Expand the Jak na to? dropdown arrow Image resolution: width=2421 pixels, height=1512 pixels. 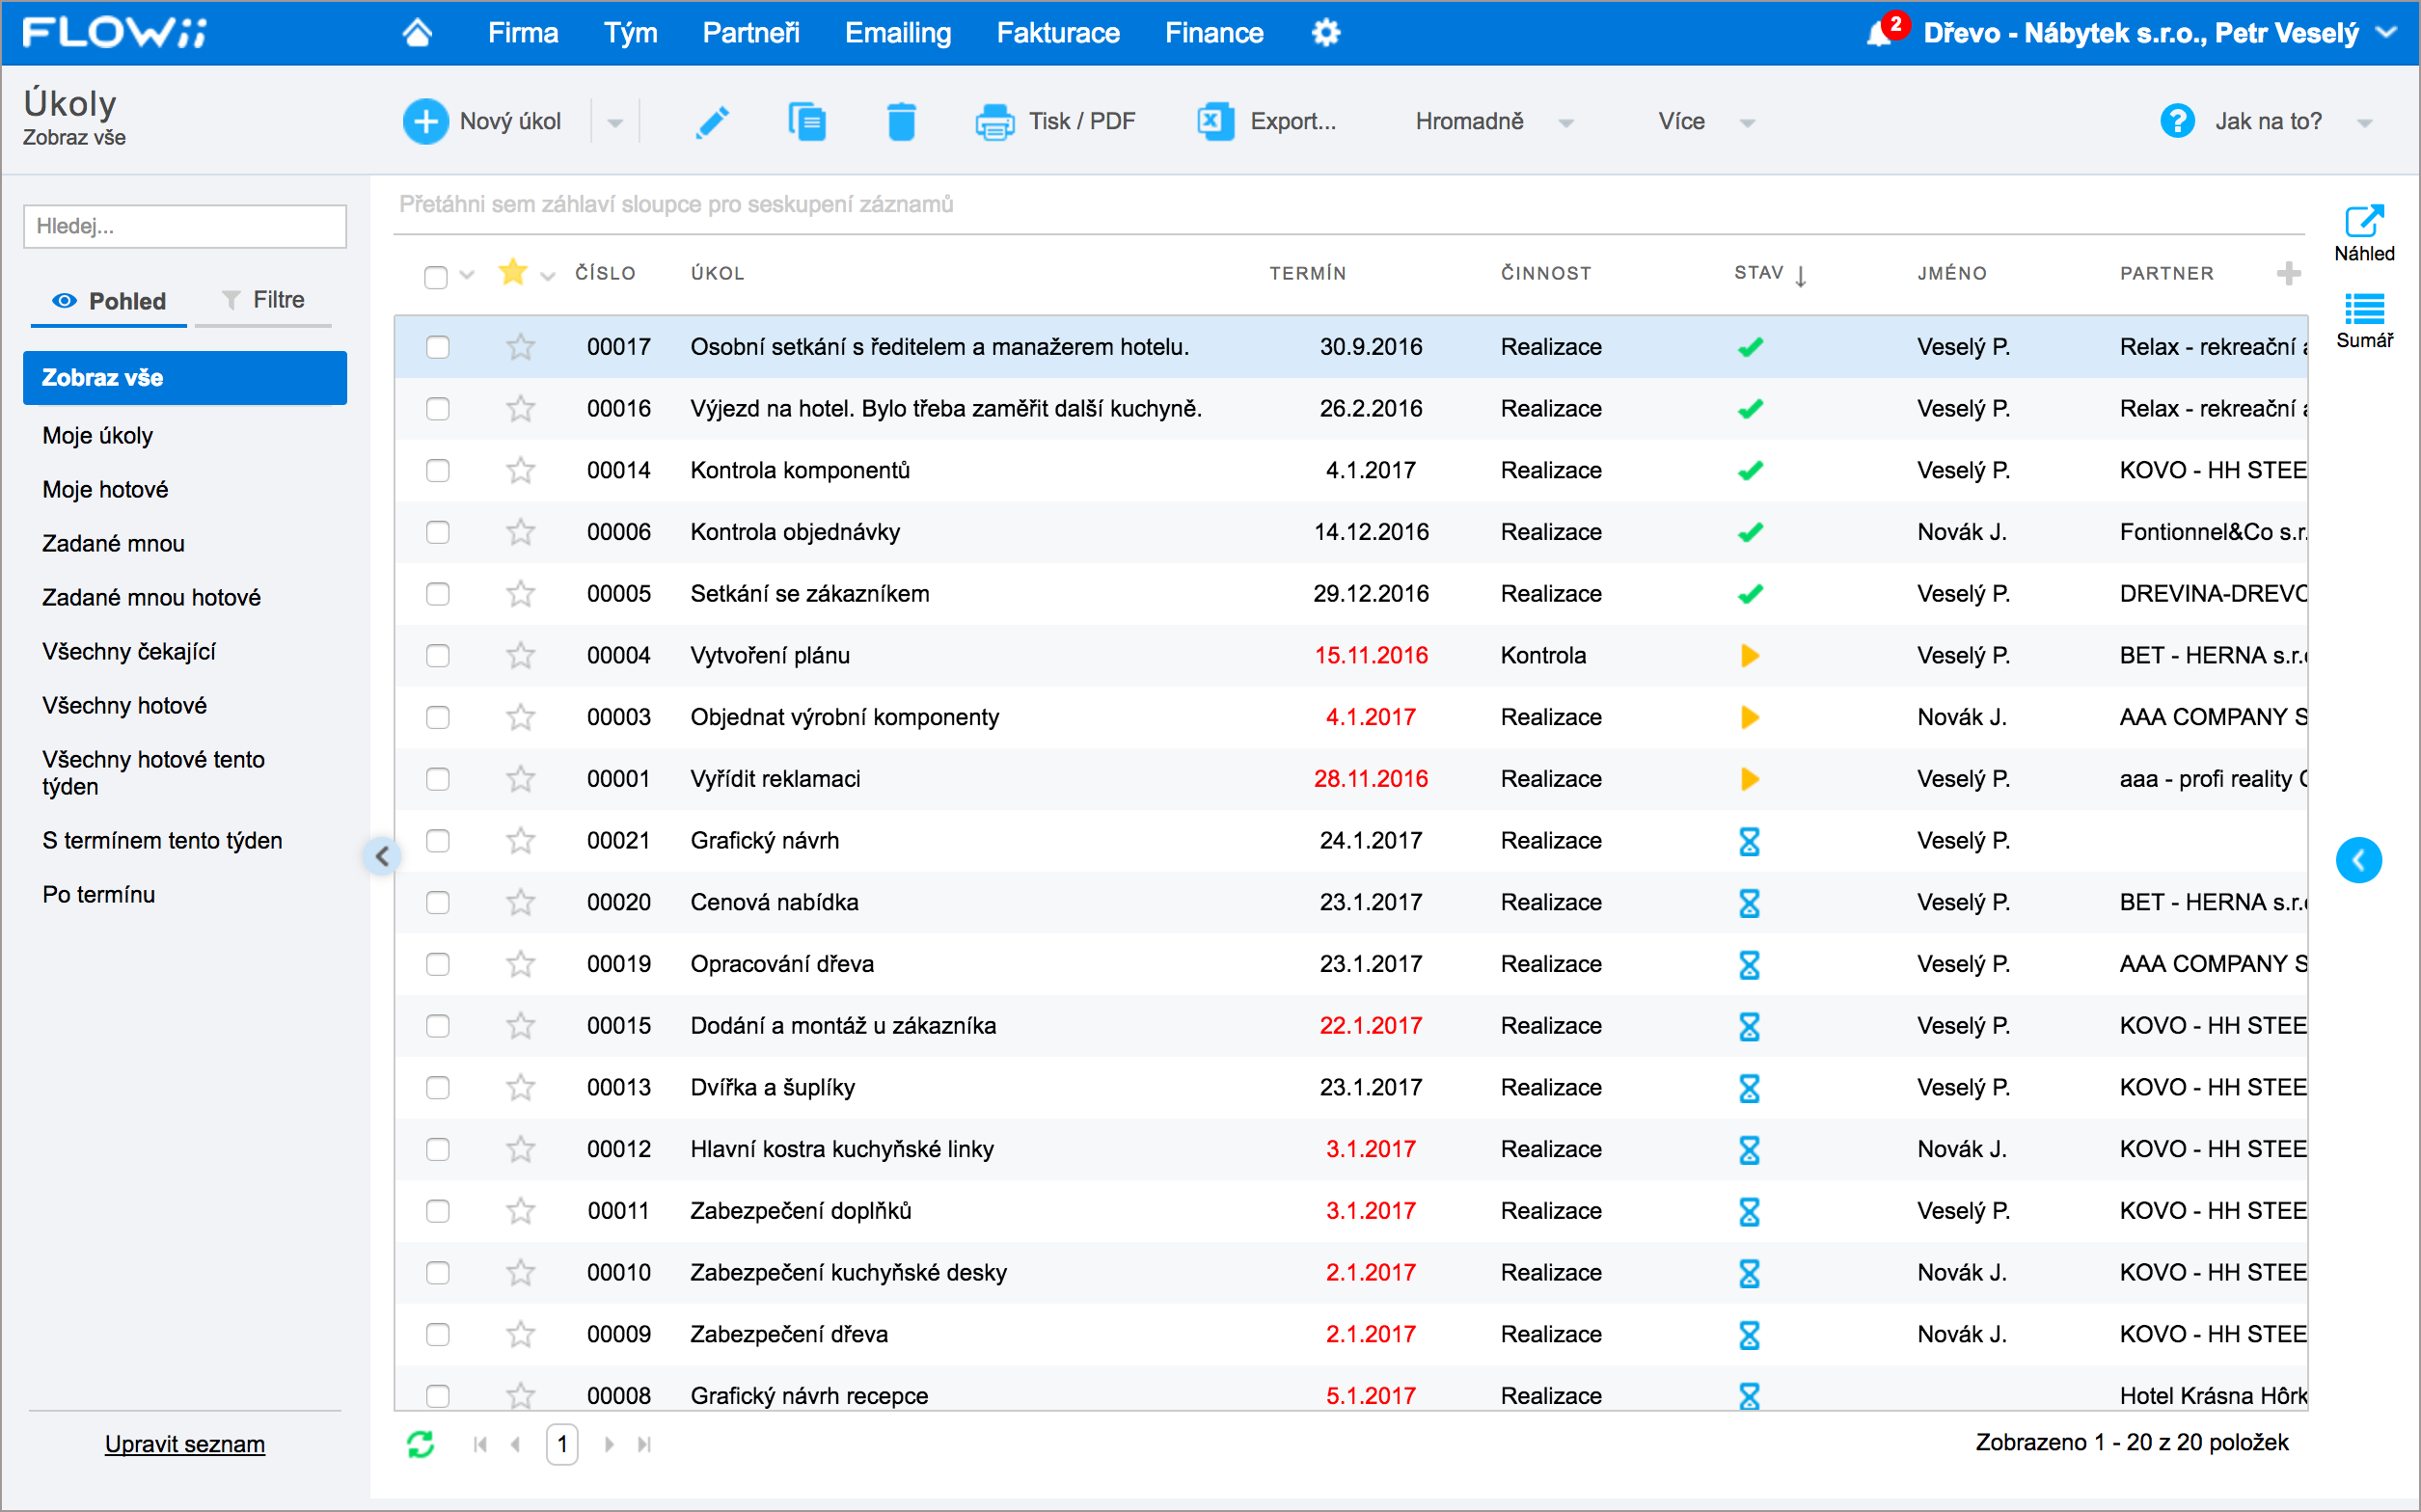point(2364,123)
